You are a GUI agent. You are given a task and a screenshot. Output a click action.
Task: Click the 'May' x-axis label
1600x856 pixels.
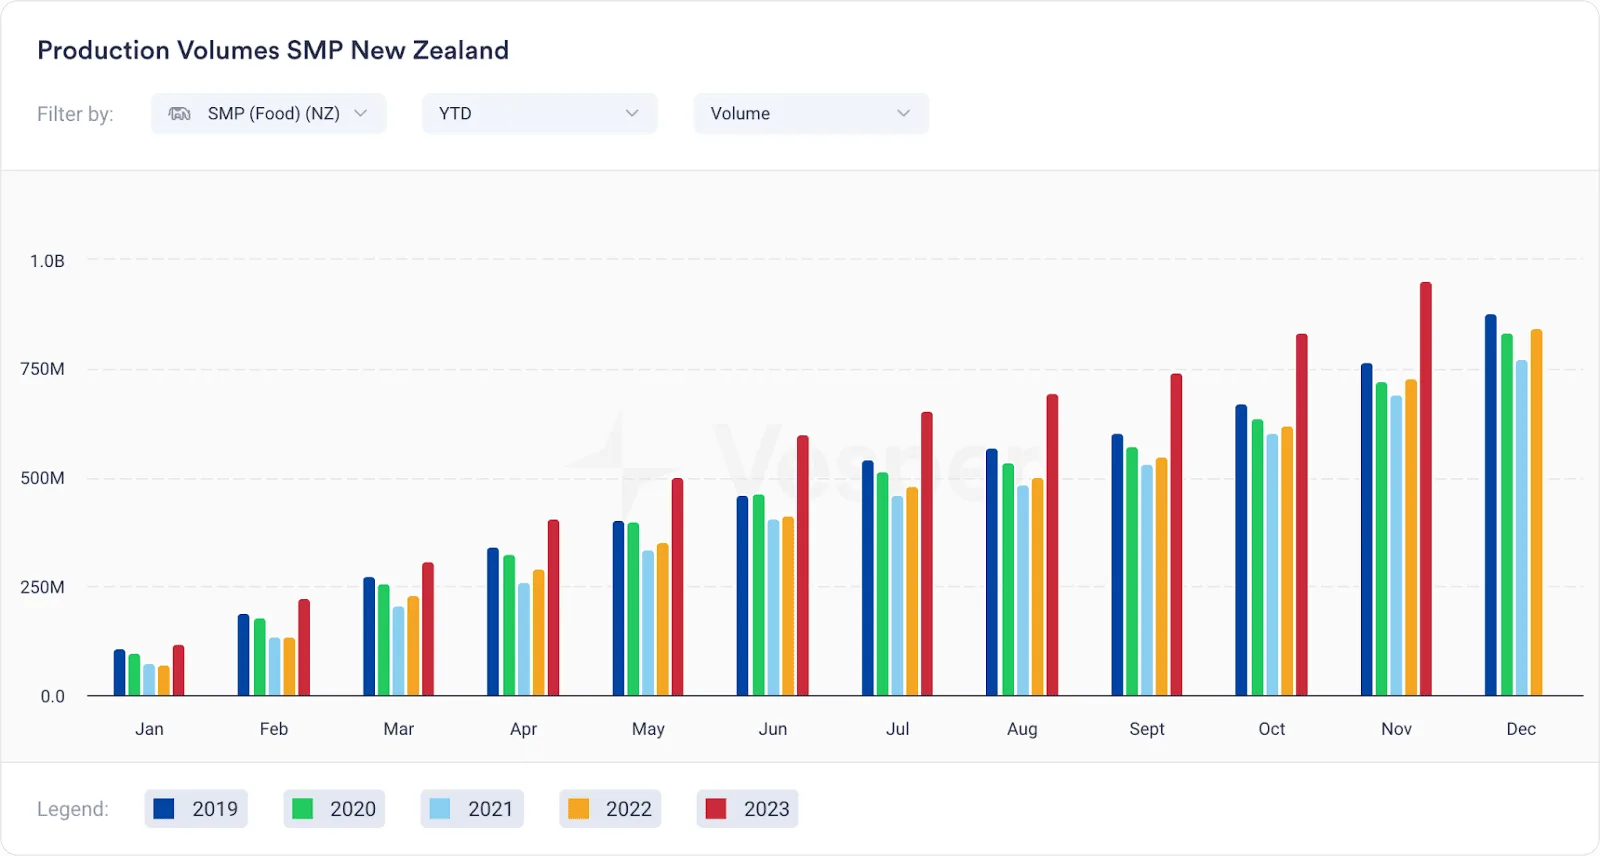pyautogui.click(x=648, y=729)
